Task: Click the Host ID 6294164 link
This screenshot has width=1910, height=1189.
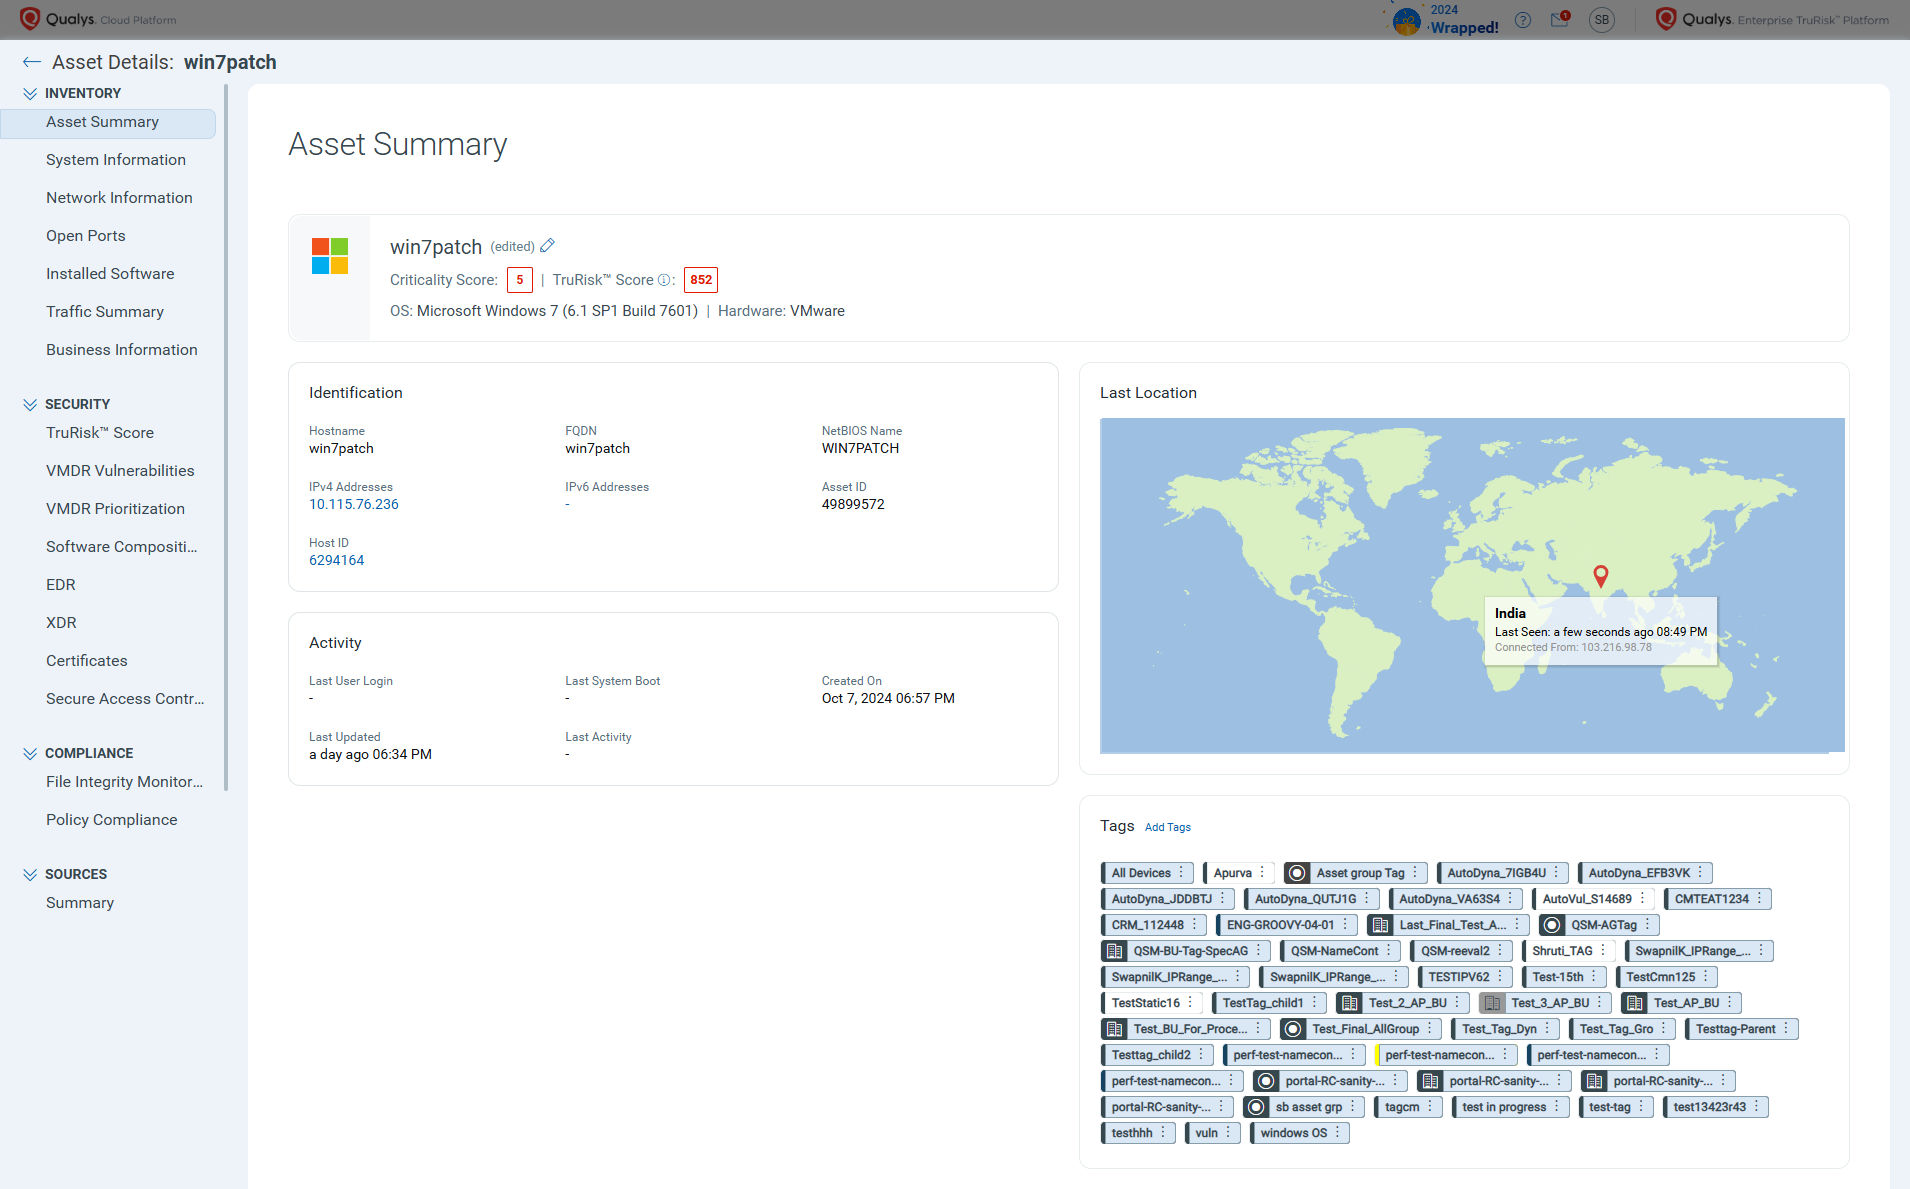Action: (x=336, y=560)
